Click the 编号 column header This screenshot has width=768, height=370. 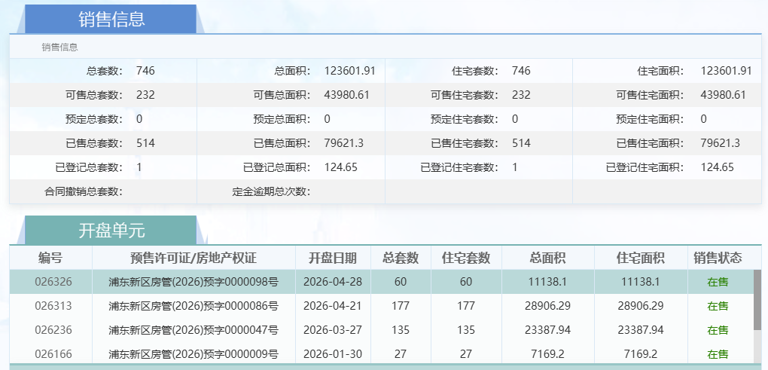coord(50,257)
